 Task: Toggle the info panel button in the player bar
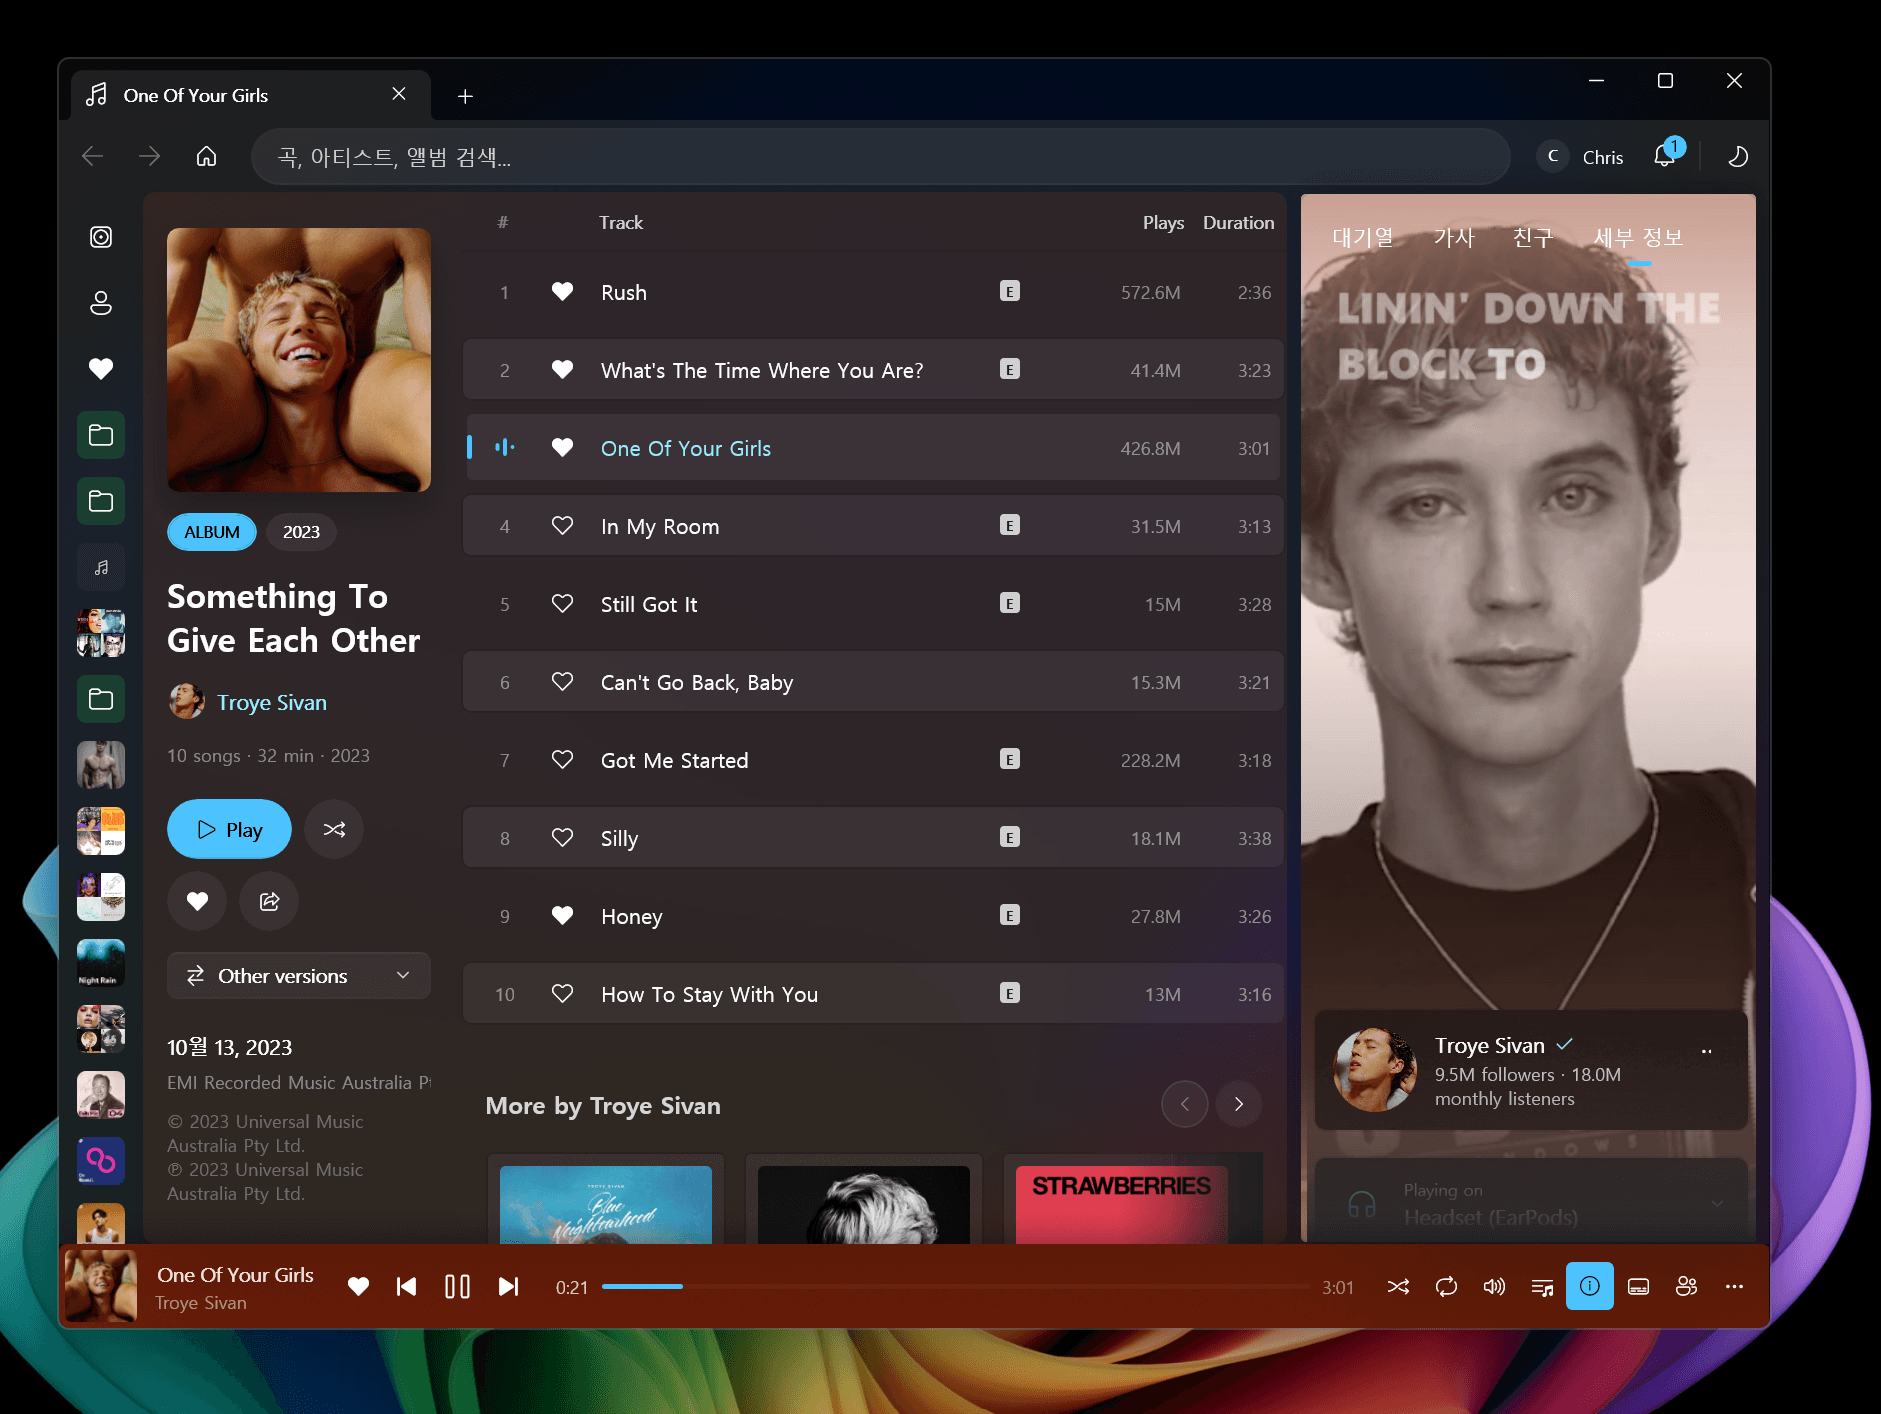(1590, 1286)
